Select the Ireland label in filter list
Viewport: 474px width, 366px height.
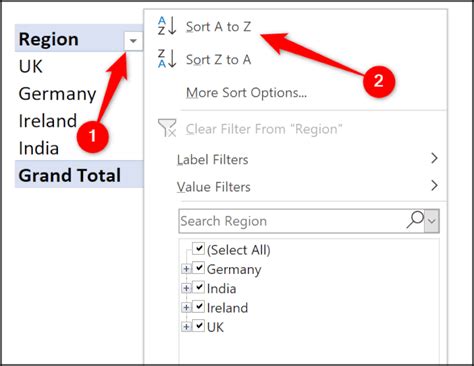point(227,308)
